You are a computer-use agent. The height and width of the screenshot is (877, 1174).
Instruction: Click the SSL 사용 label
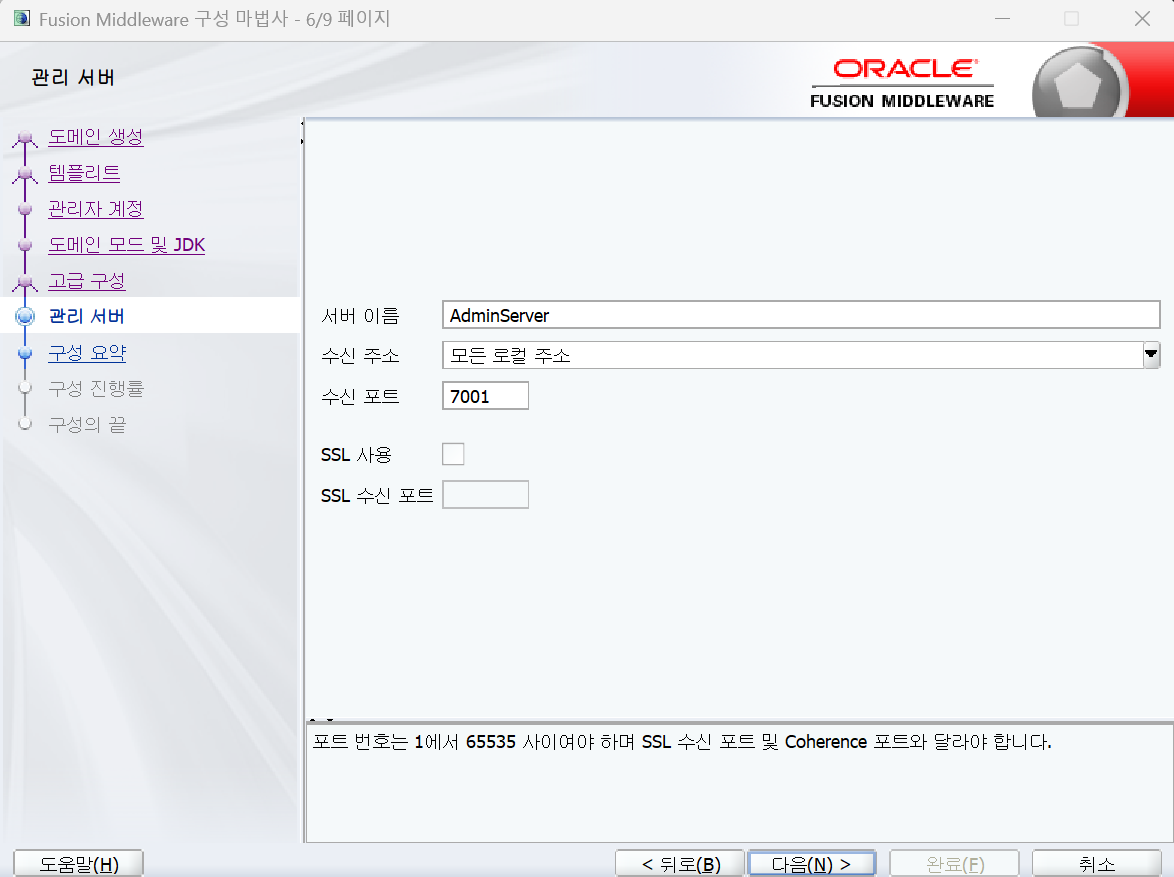(x=356, y=455)
